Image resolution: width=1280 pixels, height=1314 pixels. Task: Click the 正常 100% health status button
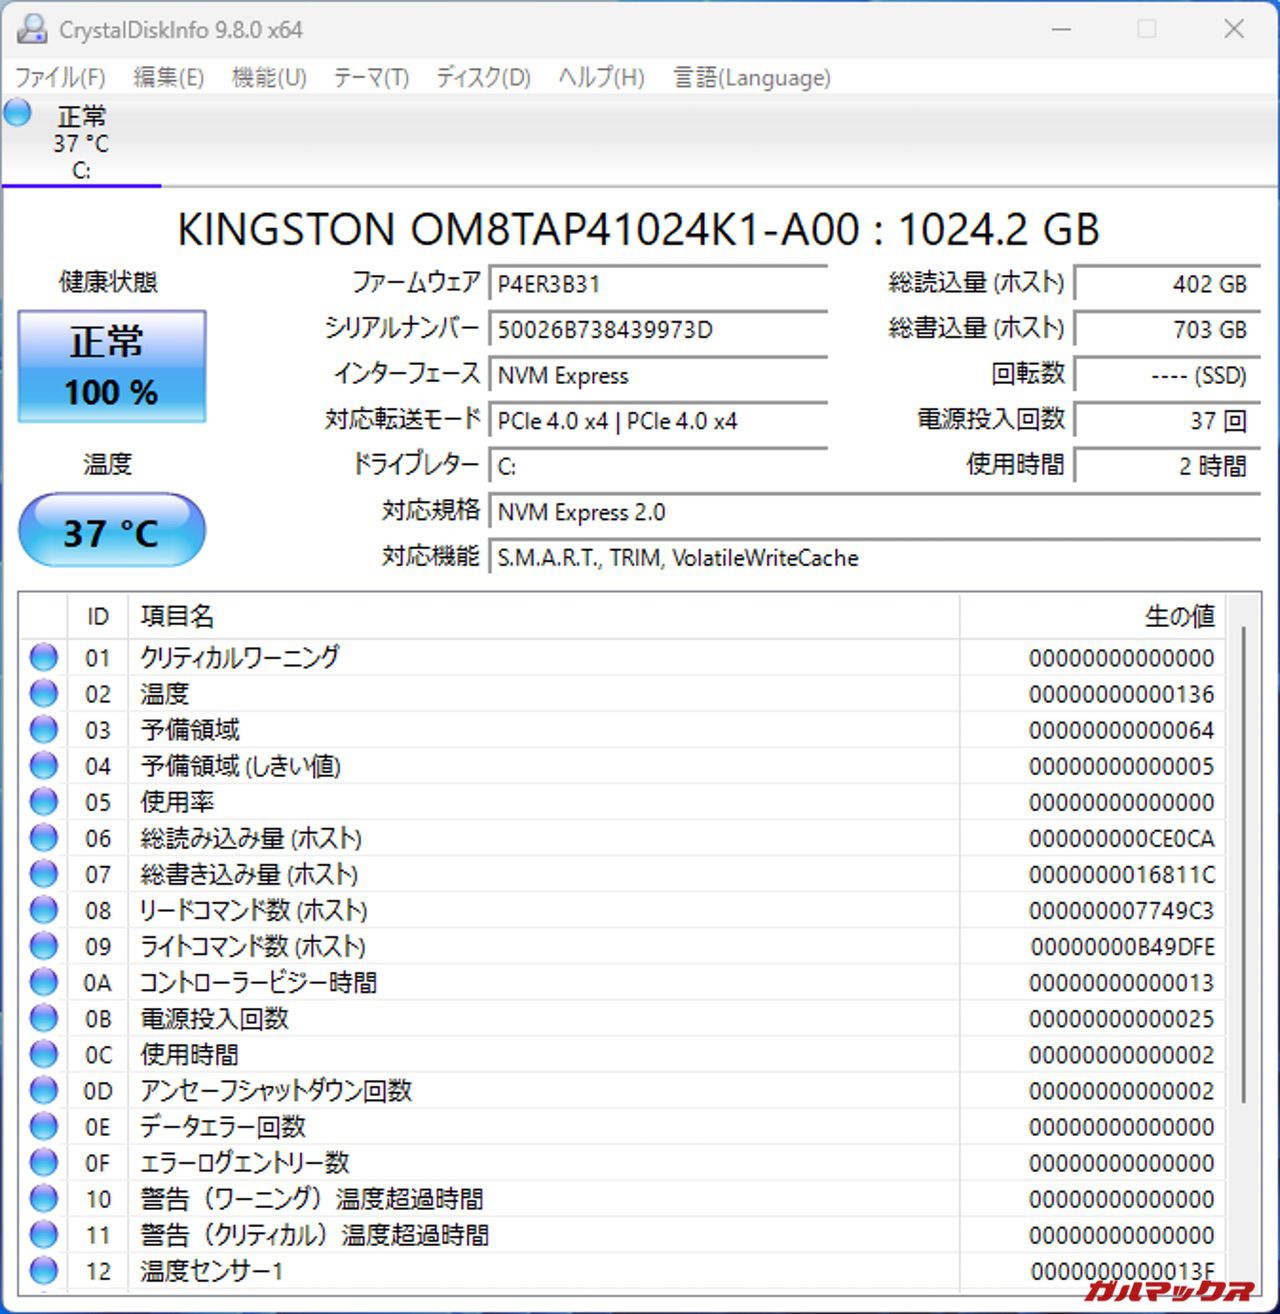[112, 366]
